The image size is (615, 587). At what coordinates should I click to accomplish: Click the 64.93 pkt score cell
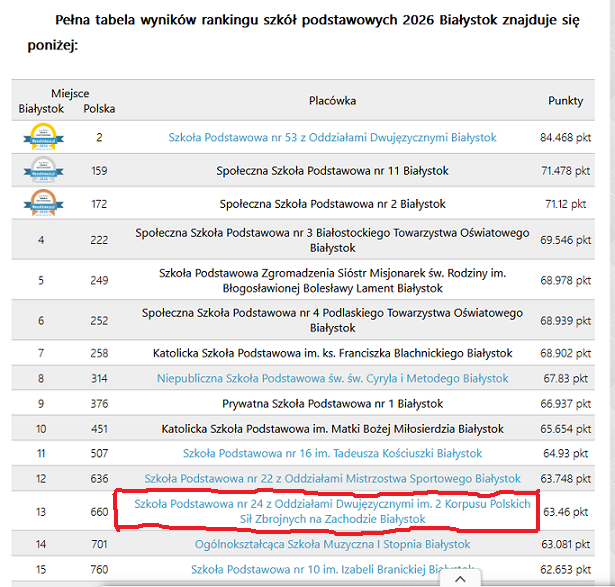click(x=565, y=454)
